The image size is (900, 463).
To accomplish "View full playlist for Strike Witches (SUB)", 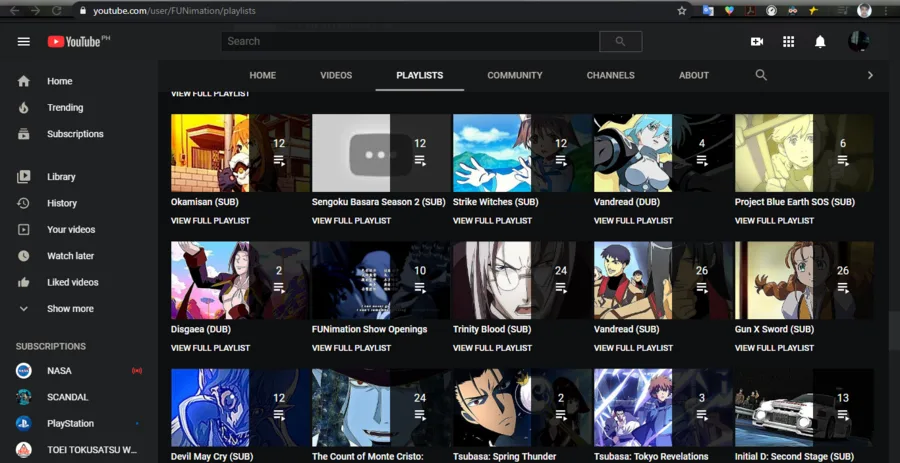I will point(492,221).
